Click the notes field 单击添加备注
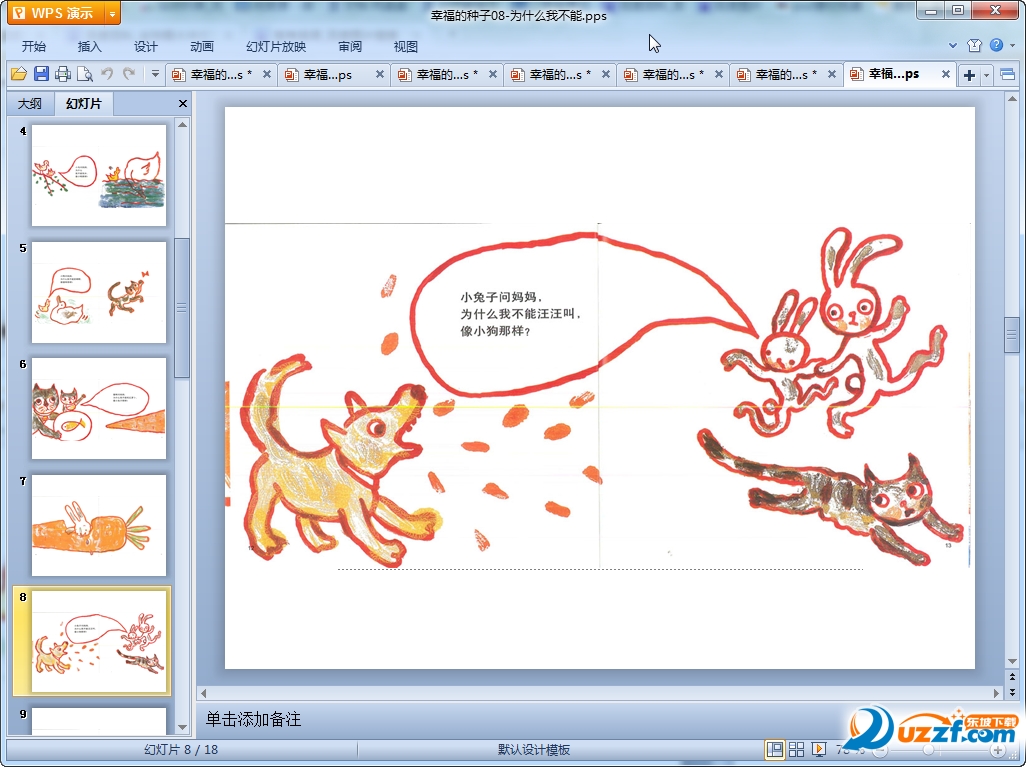1026x767 pixels. (253, 719)
